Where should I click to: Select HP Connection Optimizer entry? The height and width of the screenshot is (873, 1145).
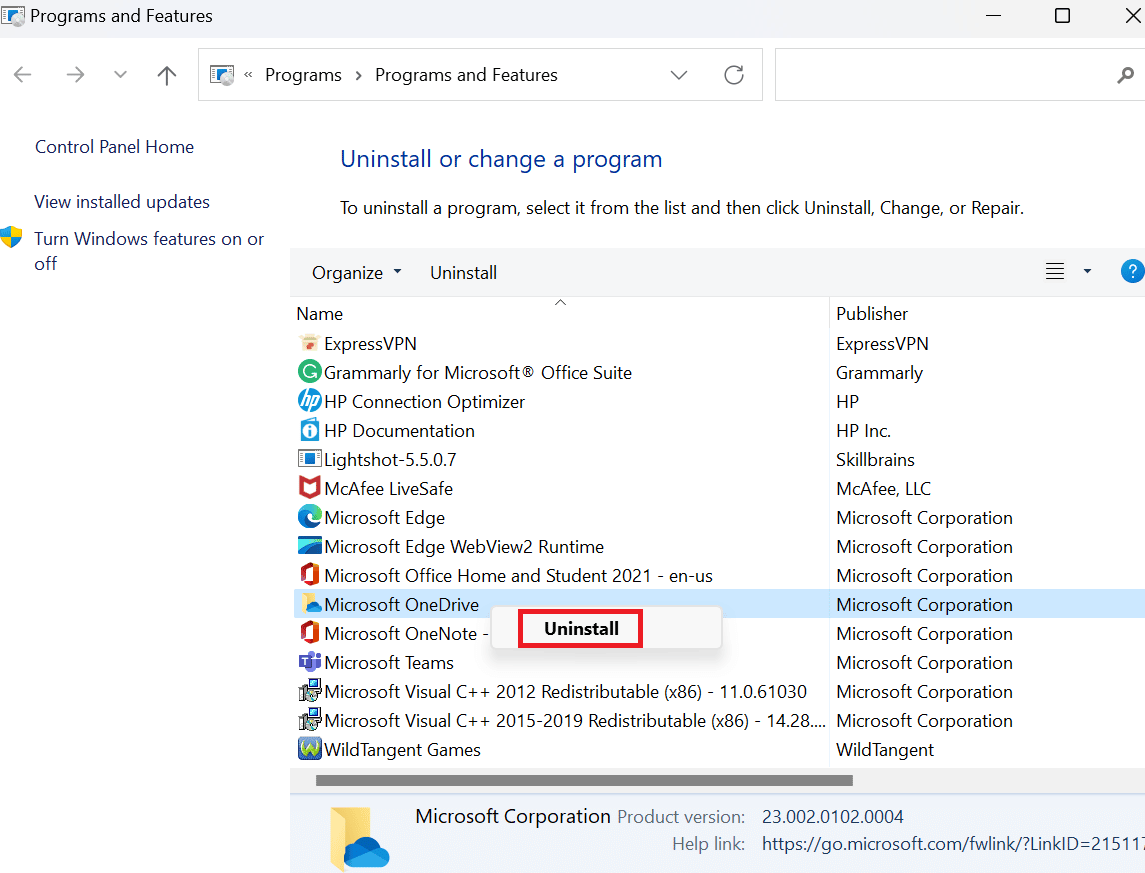[424, 401]
